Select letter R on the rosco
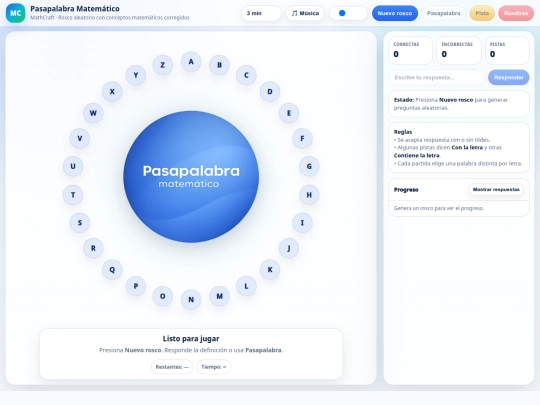 point(93,248)
